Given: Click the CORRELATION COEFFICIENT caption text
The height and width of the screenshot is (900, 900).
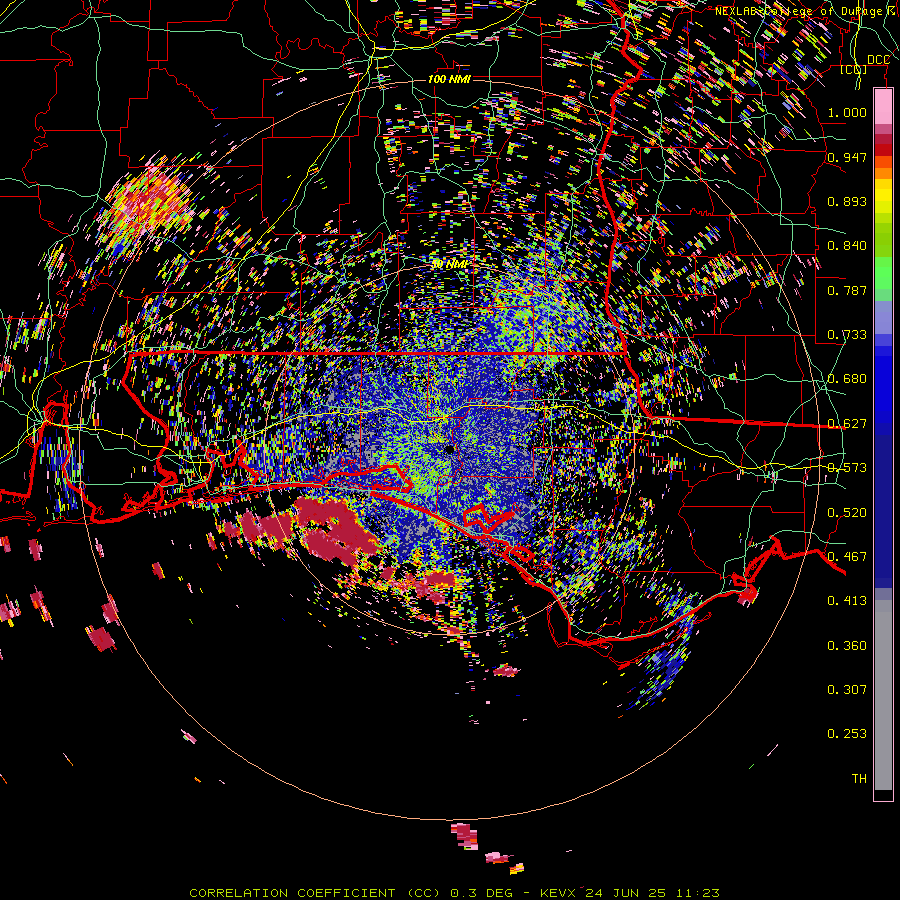Looking at the screenshot, I should tap(292, 893).
